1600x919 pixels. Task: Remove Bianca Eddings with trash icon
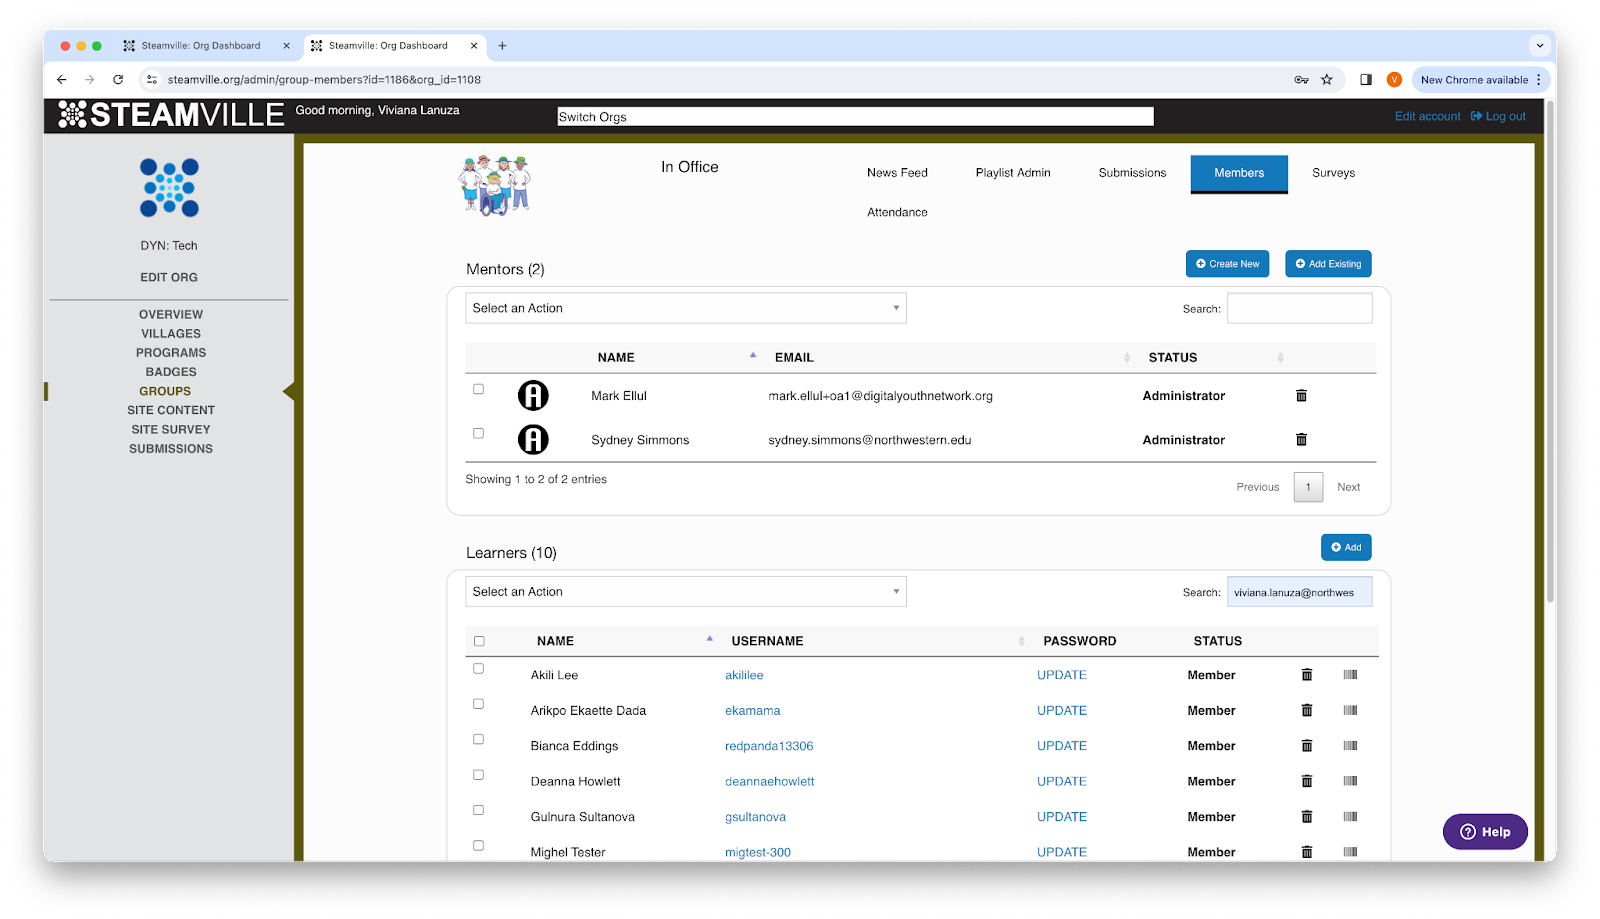[1306, 746]
